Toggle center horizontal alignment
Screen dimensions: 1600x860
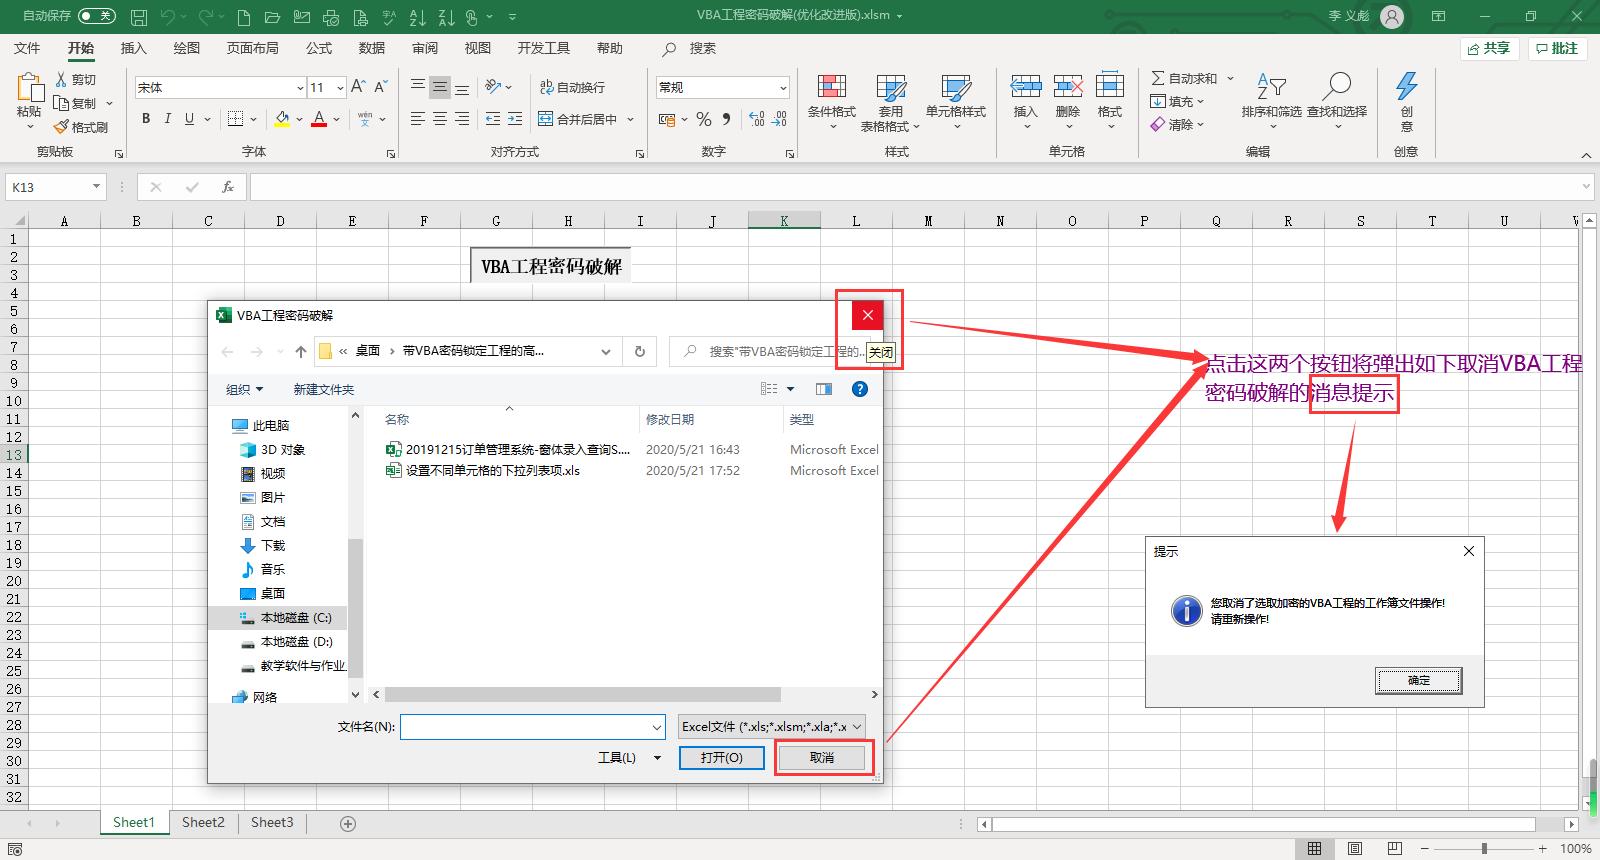[440, 119]
